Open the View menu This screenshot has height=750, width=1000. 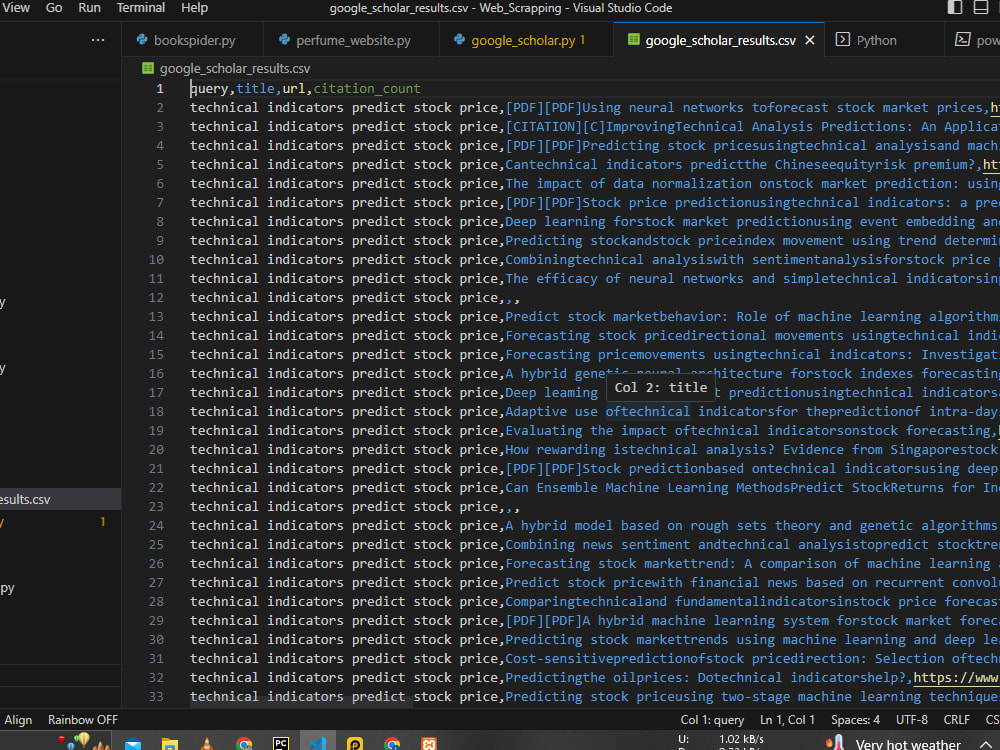(17, 8)
